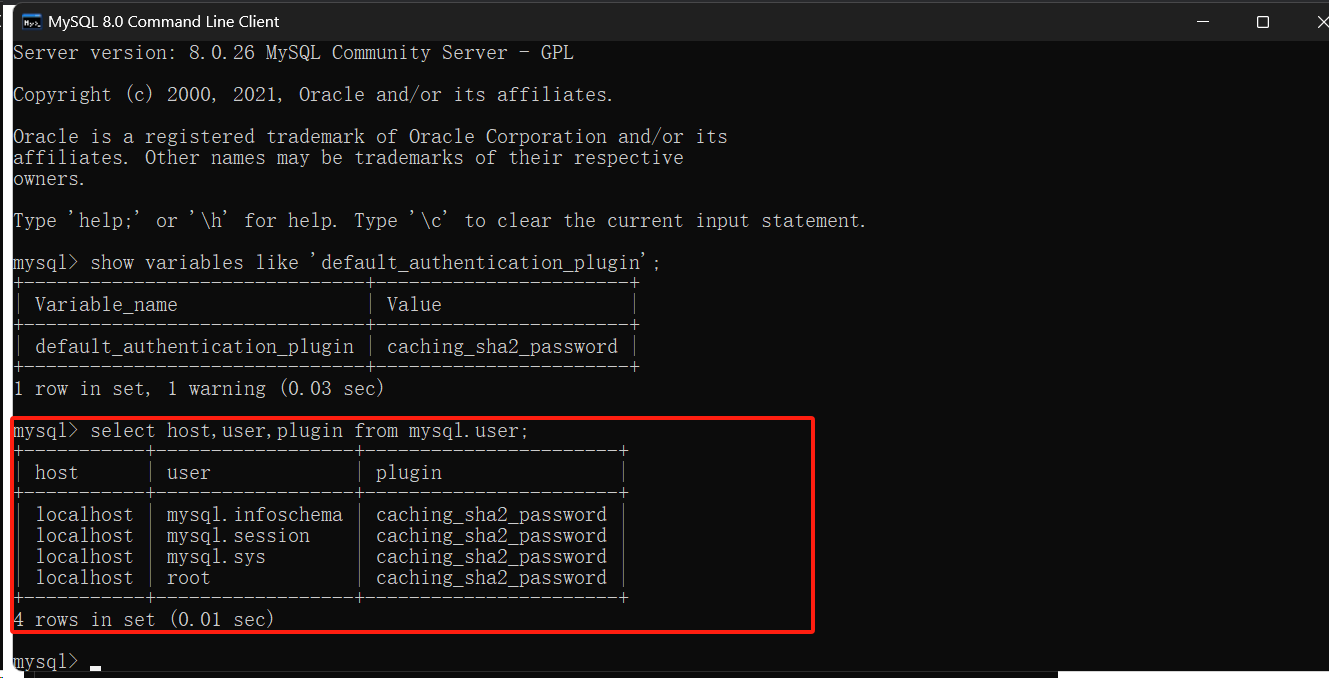Click the 'default_authentication_plugin' table cell
This screenshot has height=678, width=1329.
pyautogui.click(x=194, y=347)
